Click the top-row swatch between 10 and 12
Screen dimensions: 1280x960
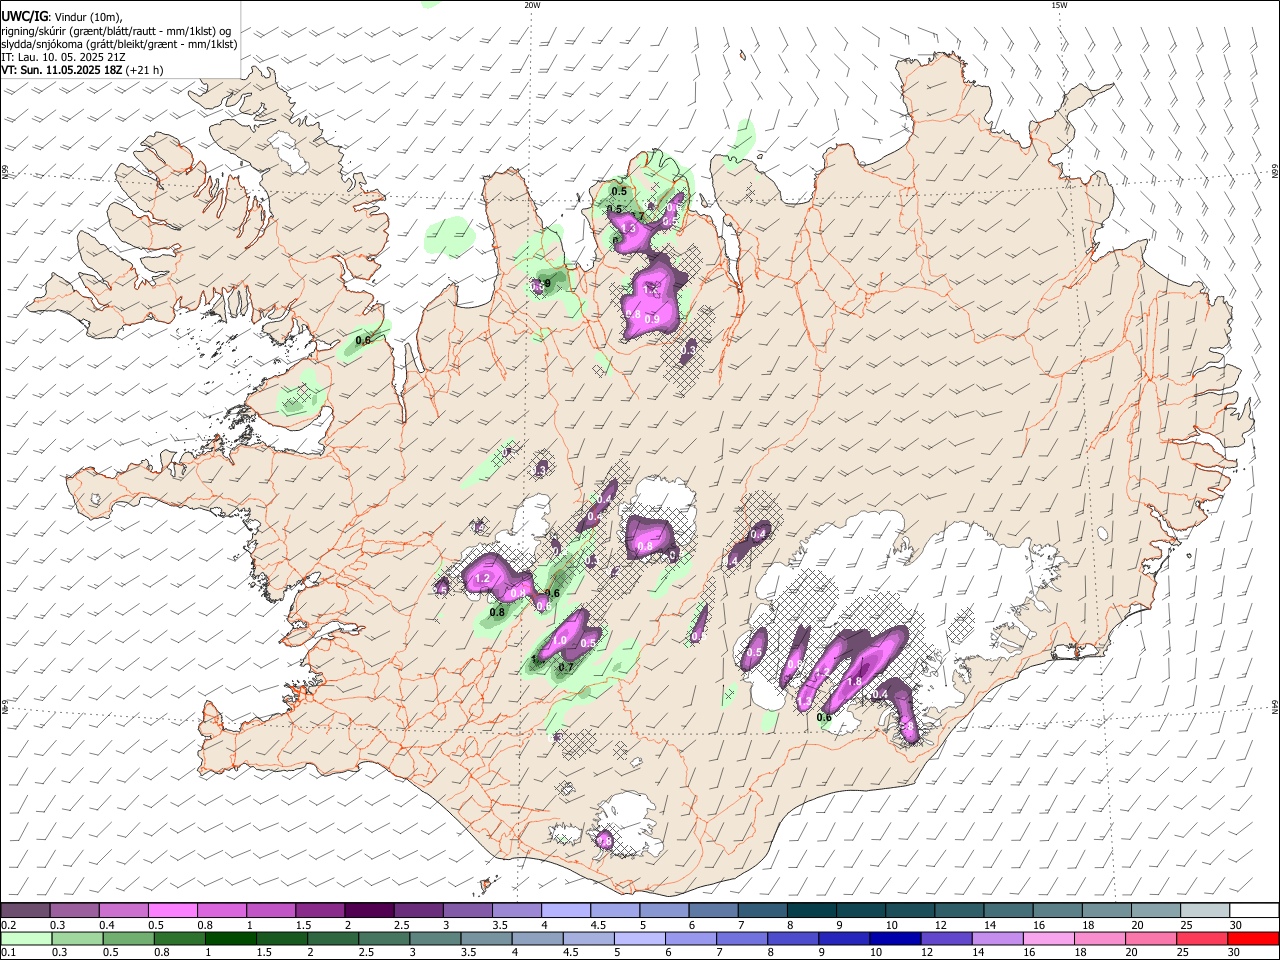[x=908, y=911]
